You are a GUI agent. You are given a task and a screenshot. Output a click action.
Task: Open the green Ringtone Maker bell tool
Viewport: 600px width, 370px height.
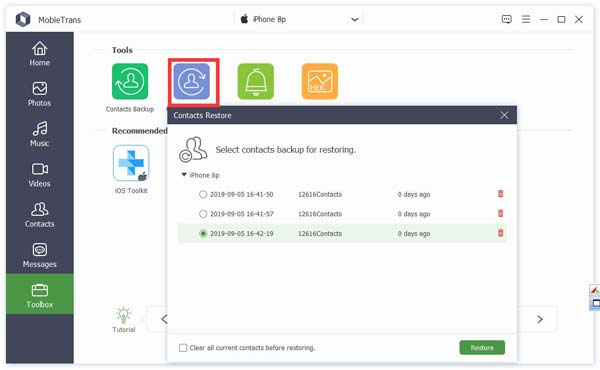point(256,81)
